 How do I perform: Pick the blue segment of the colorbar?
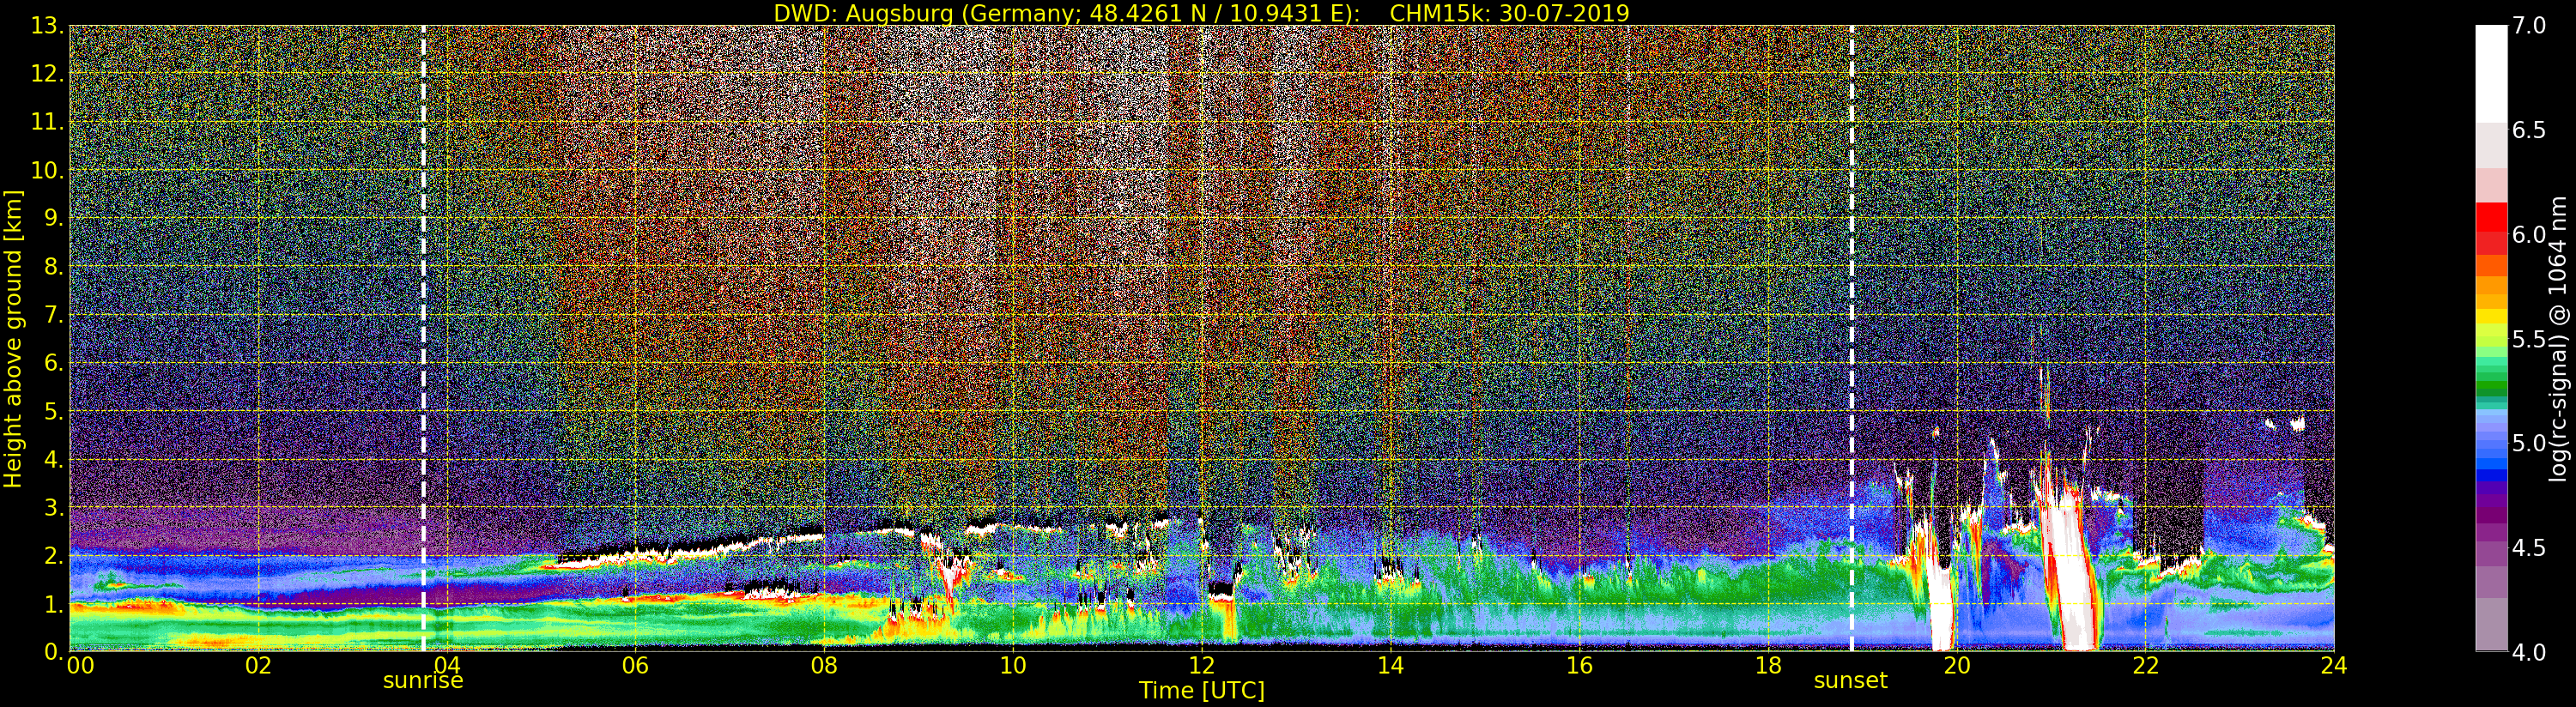(x=2491, y=475)
